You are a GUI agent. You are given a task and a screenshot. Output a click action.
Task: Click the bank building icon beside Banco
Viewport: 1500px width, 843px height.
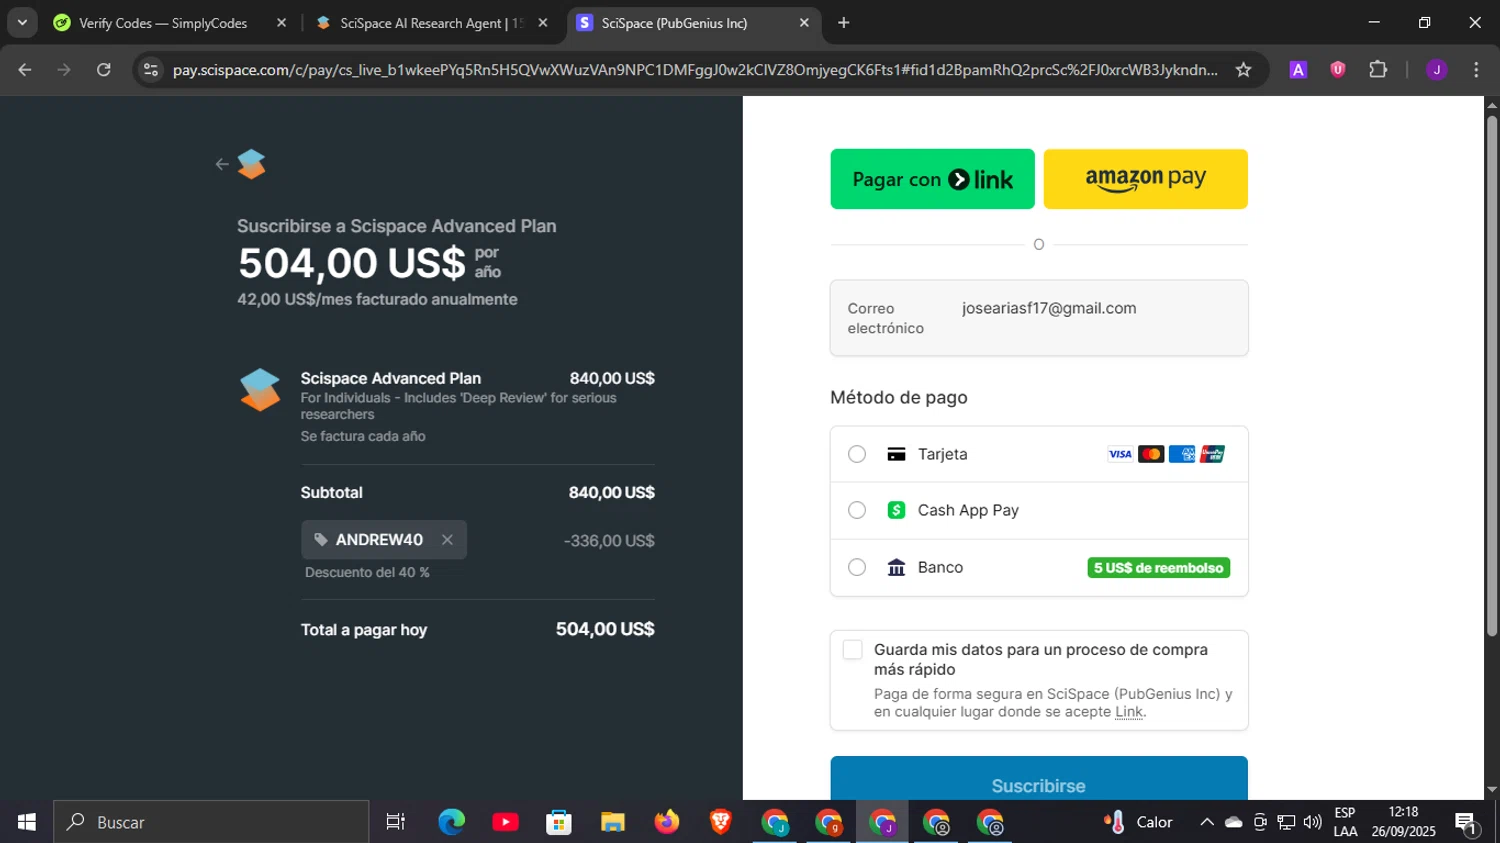(x=896, y=567)
